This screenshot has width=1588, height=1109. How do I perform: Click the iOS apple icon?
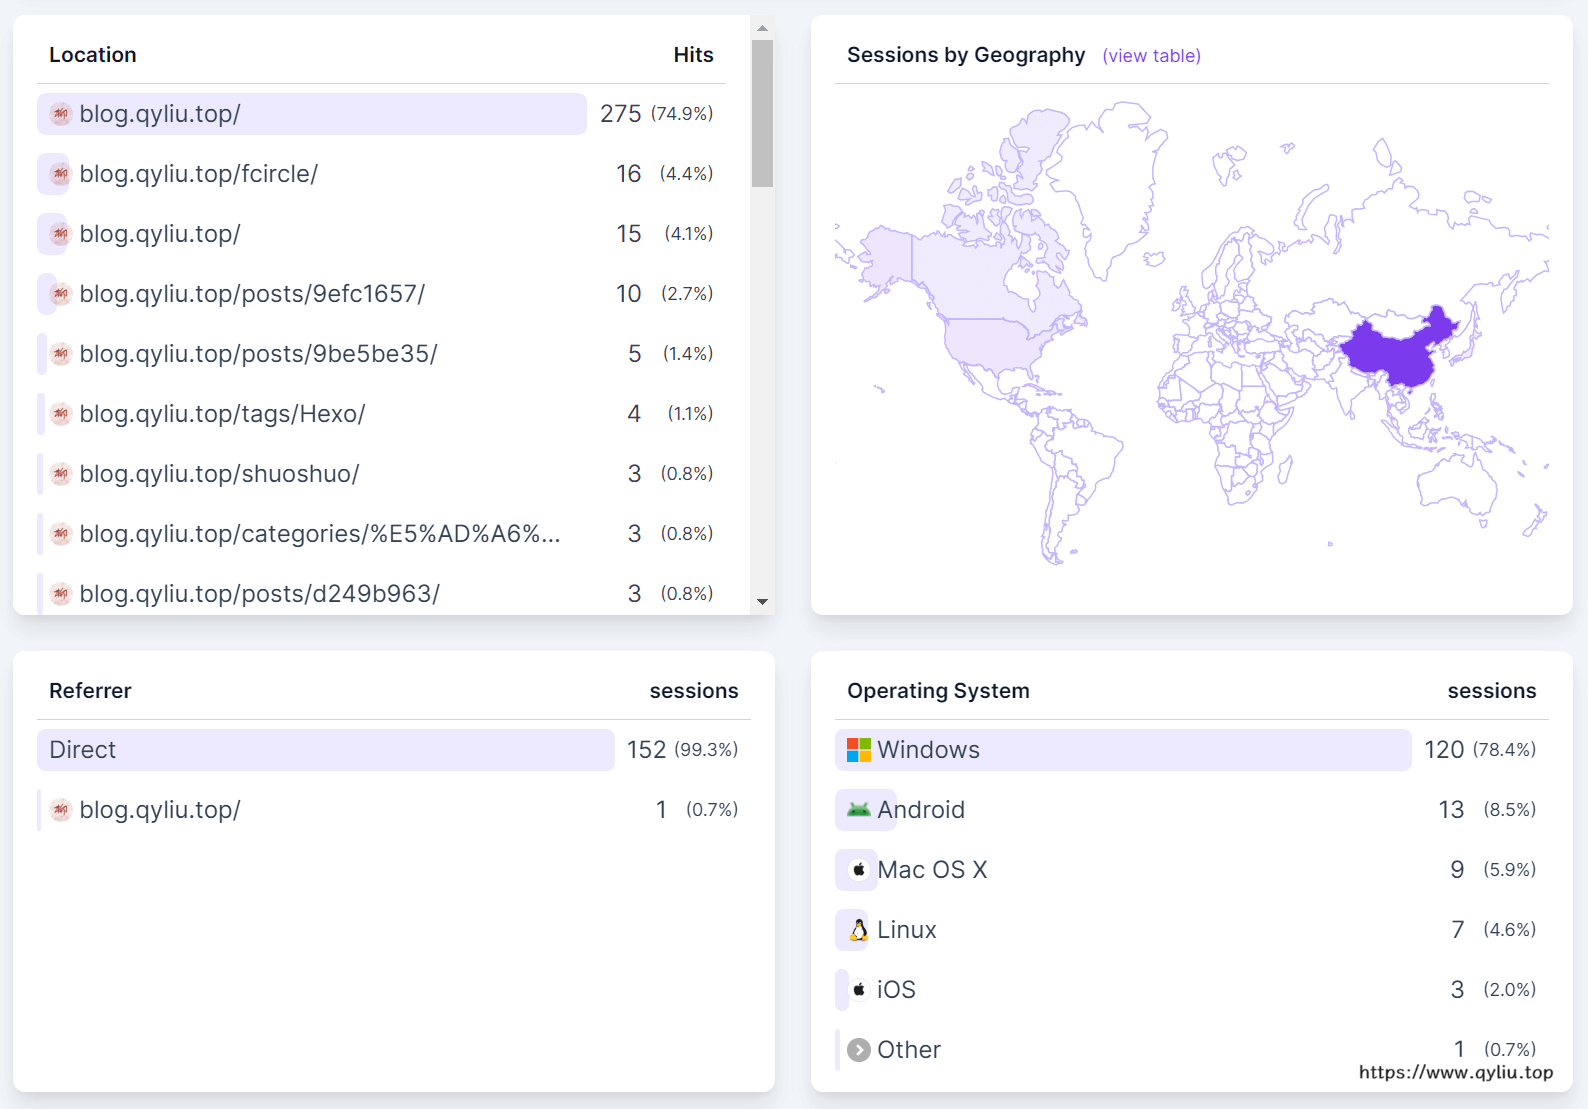pos(858,990)
